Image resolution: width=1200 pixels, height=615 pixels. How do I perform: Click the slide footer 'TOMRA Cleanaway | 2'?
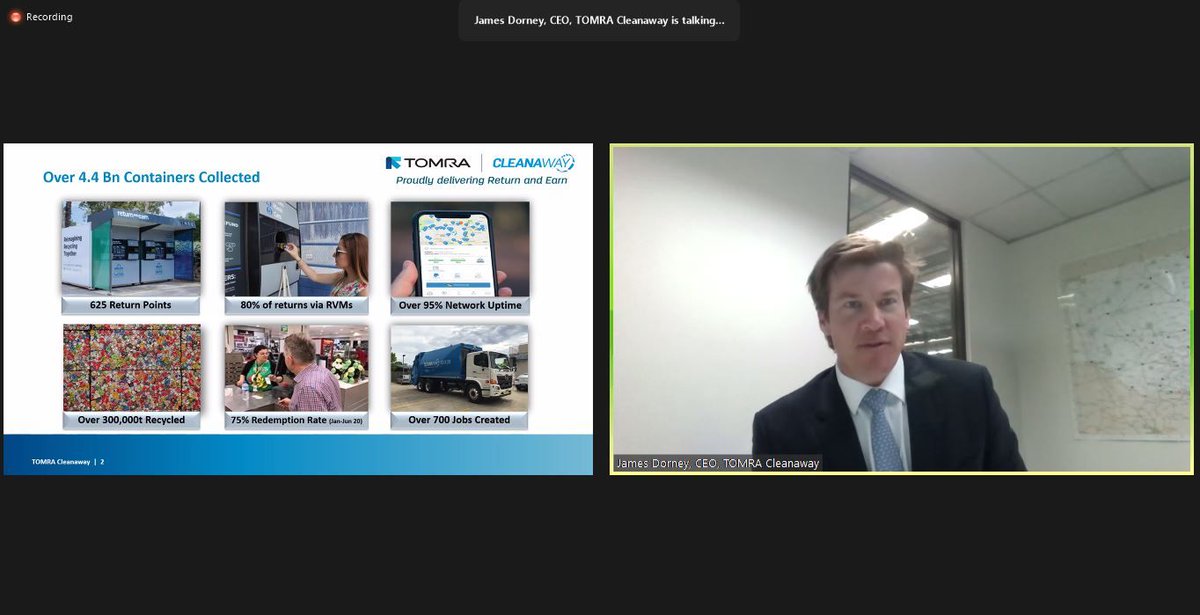click(68, 462)
